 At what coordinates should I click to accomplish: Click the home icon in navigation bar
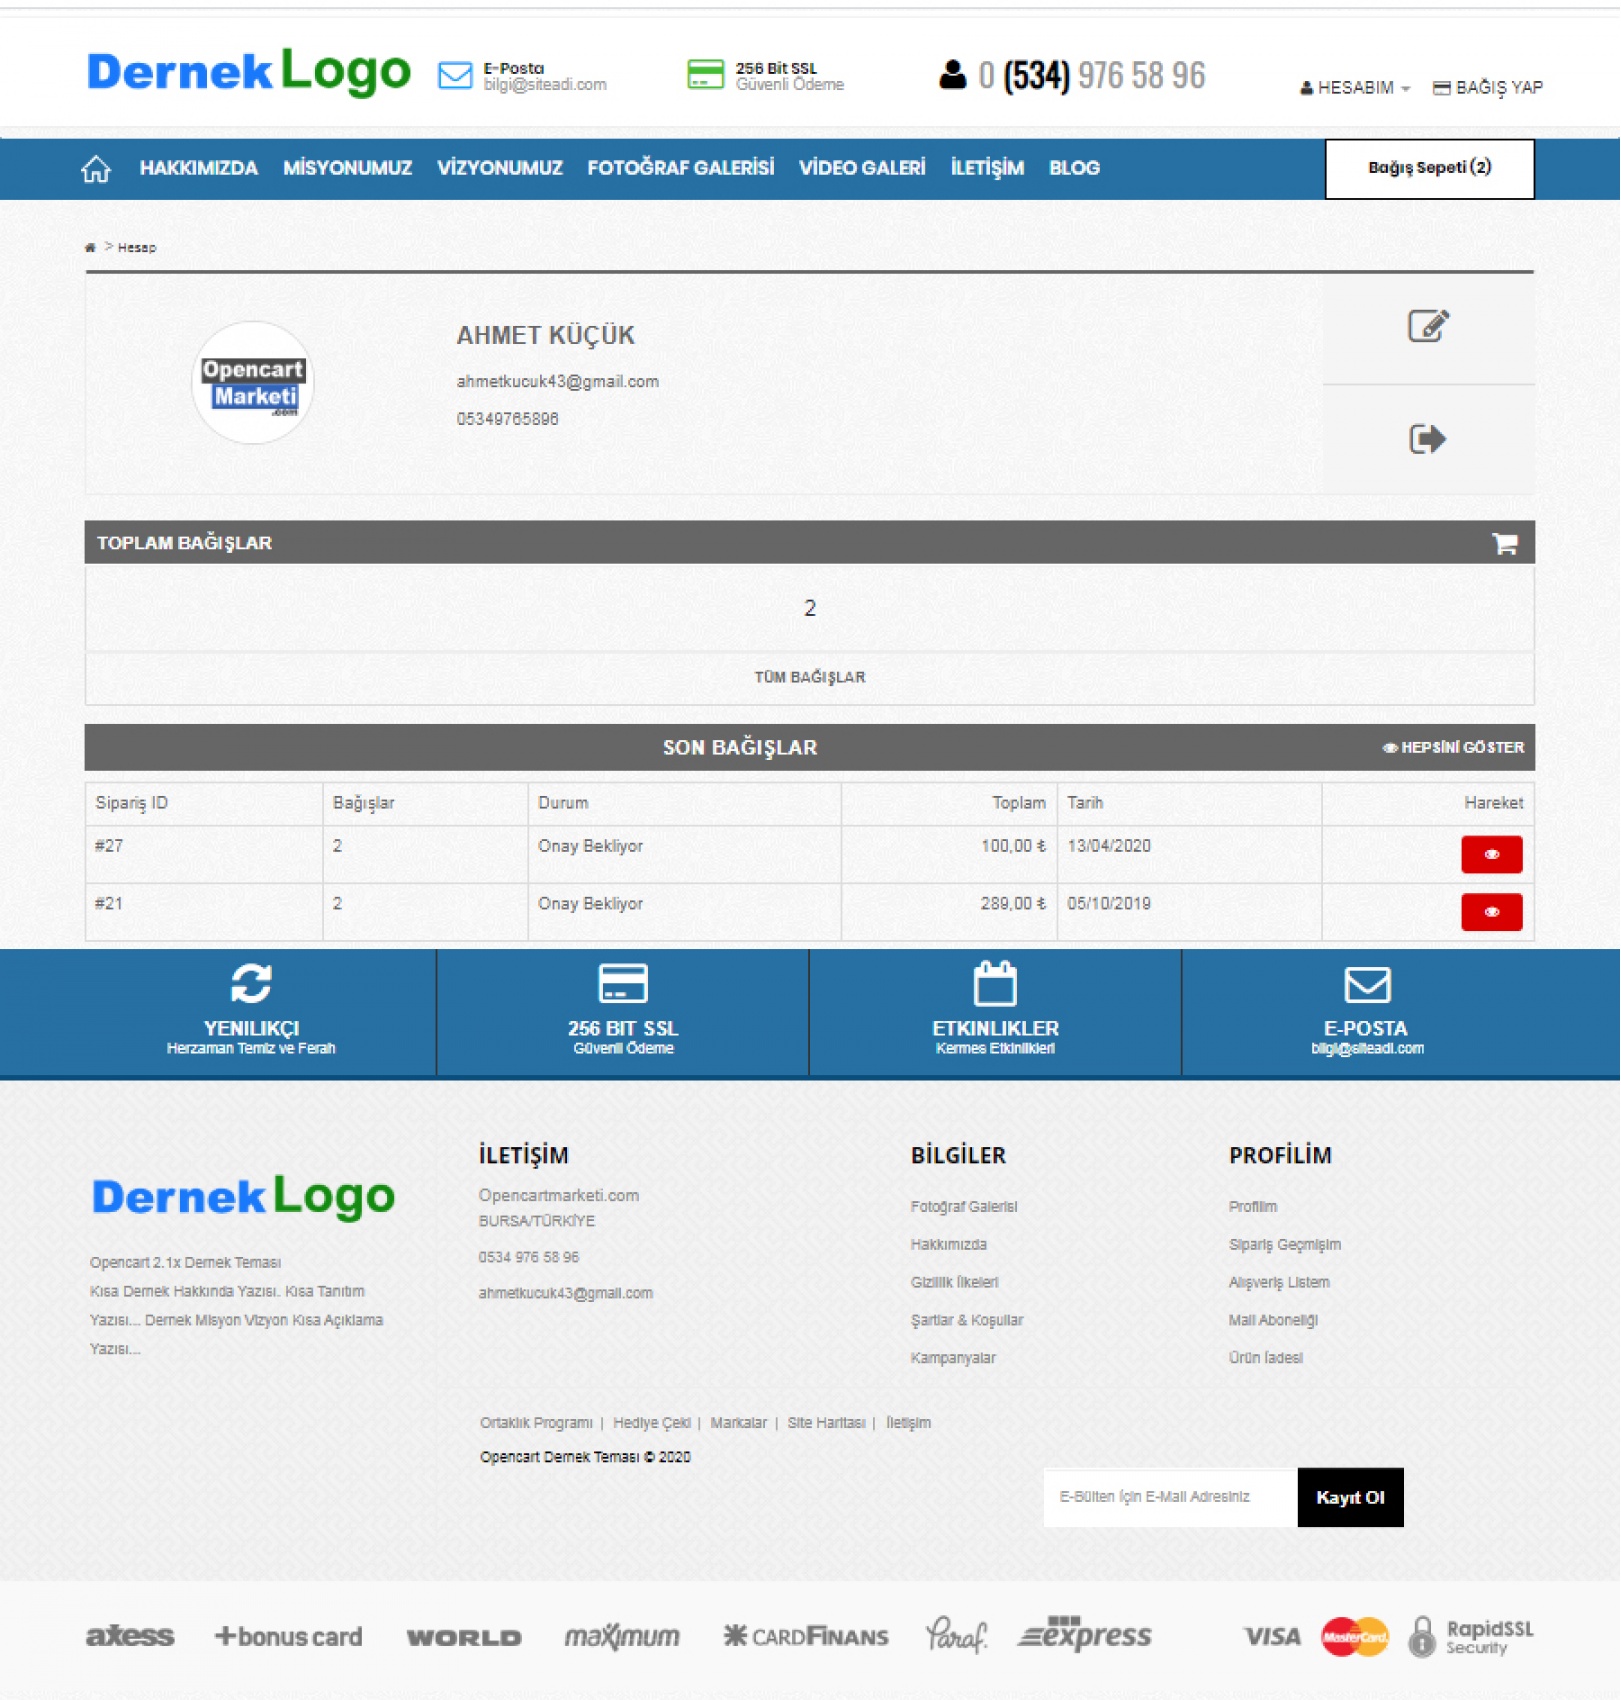pos(96,169)
